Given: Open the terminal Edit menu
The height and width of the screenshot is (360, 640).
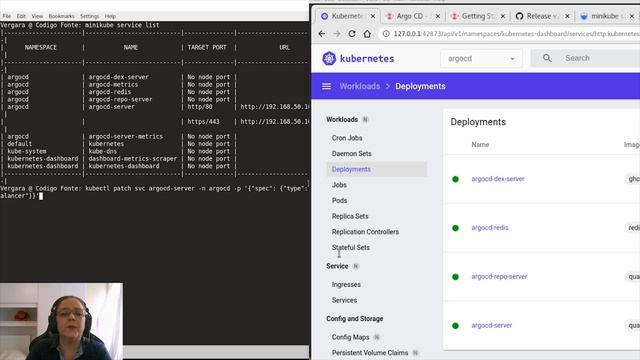Looking at the screenshot, I should (21, 16).
